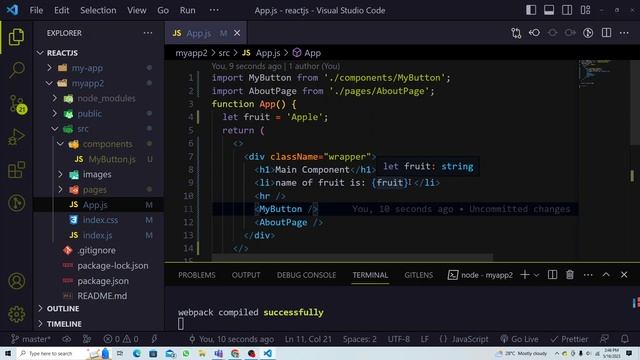Open the Selection menu
This screenshot has width=640, height=360.
pos(98,10)
